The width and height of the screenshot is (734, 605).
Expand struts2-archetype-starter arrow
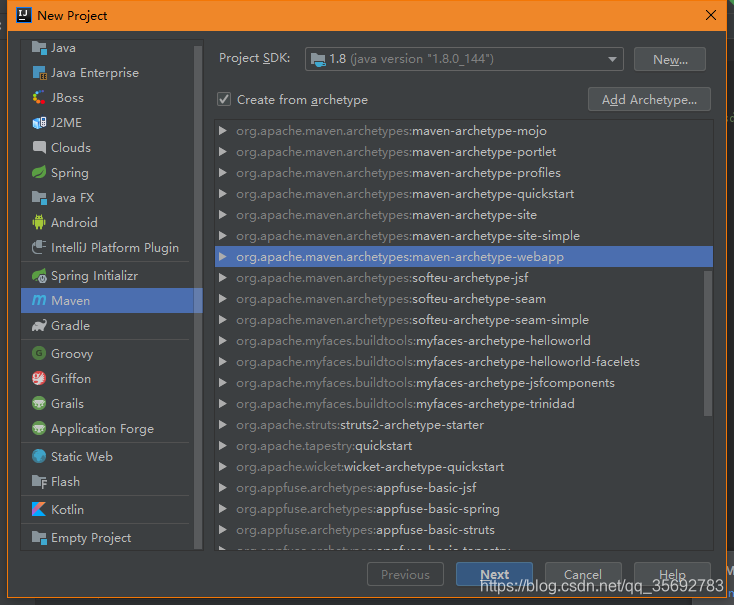pyautogui.click(x=223, y=425)
